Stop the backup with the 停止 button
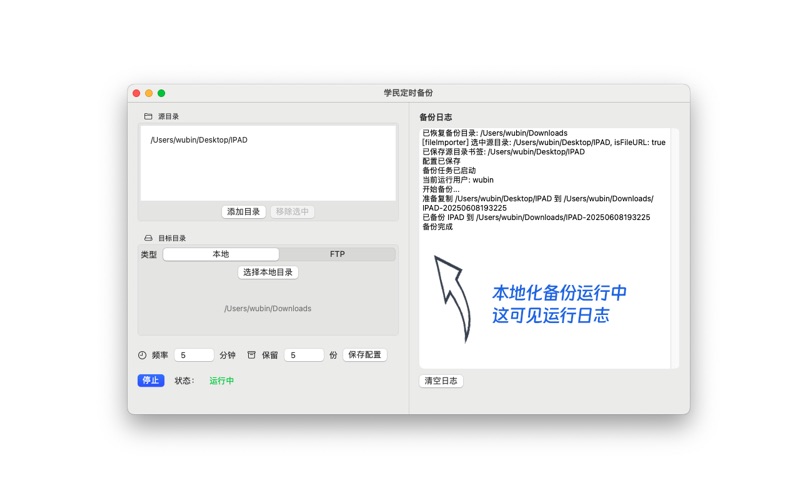 coord(151,381)
